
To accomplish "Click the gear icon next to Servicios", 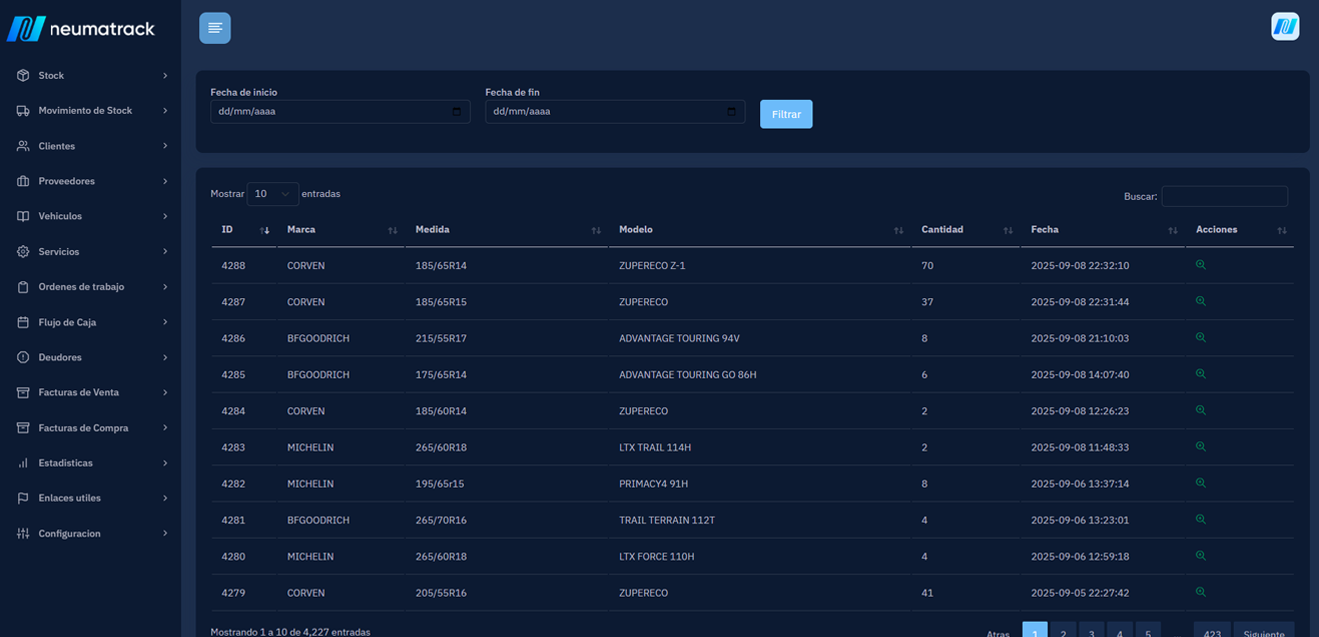I will [23, 252].
